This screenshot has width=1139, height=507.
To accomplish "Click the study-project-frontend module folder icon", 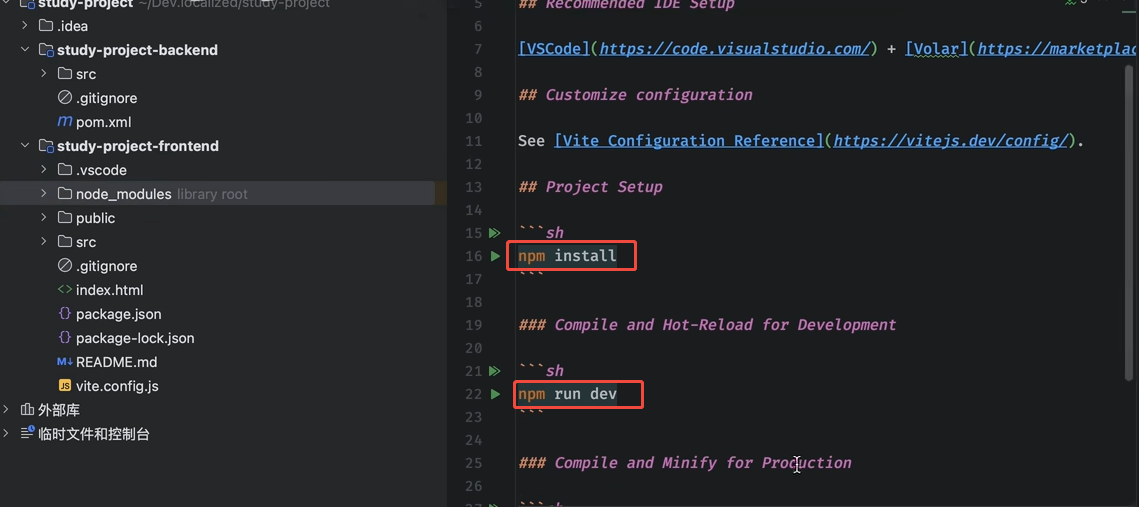I will click(x=46, y=146).
